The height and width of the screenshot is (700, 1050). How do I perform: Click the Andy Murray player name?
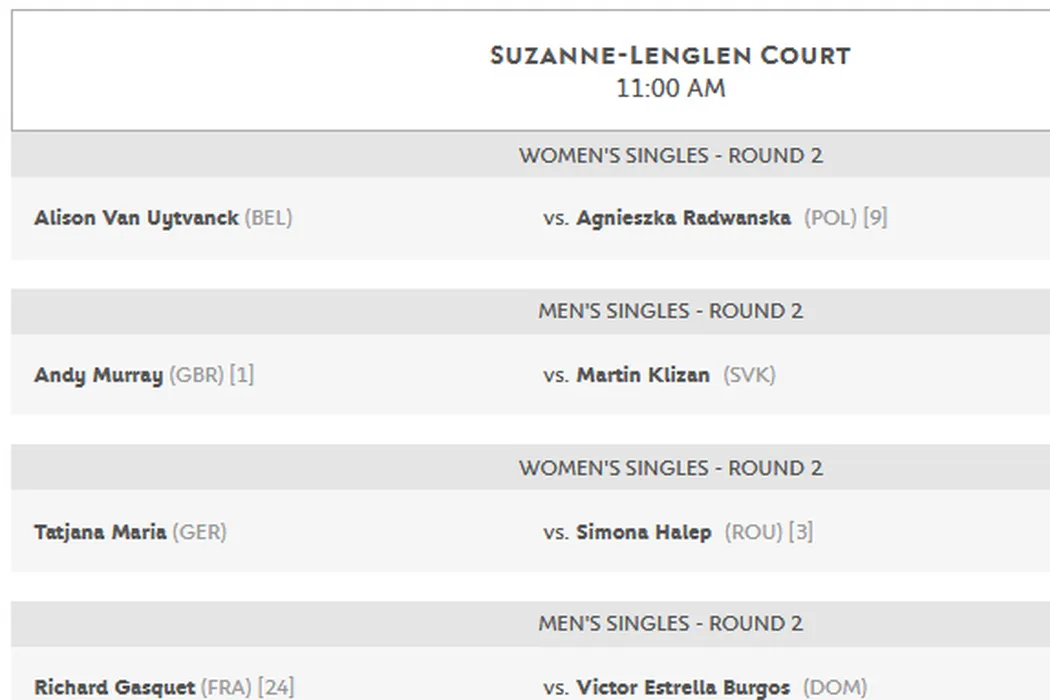point(98,375)
